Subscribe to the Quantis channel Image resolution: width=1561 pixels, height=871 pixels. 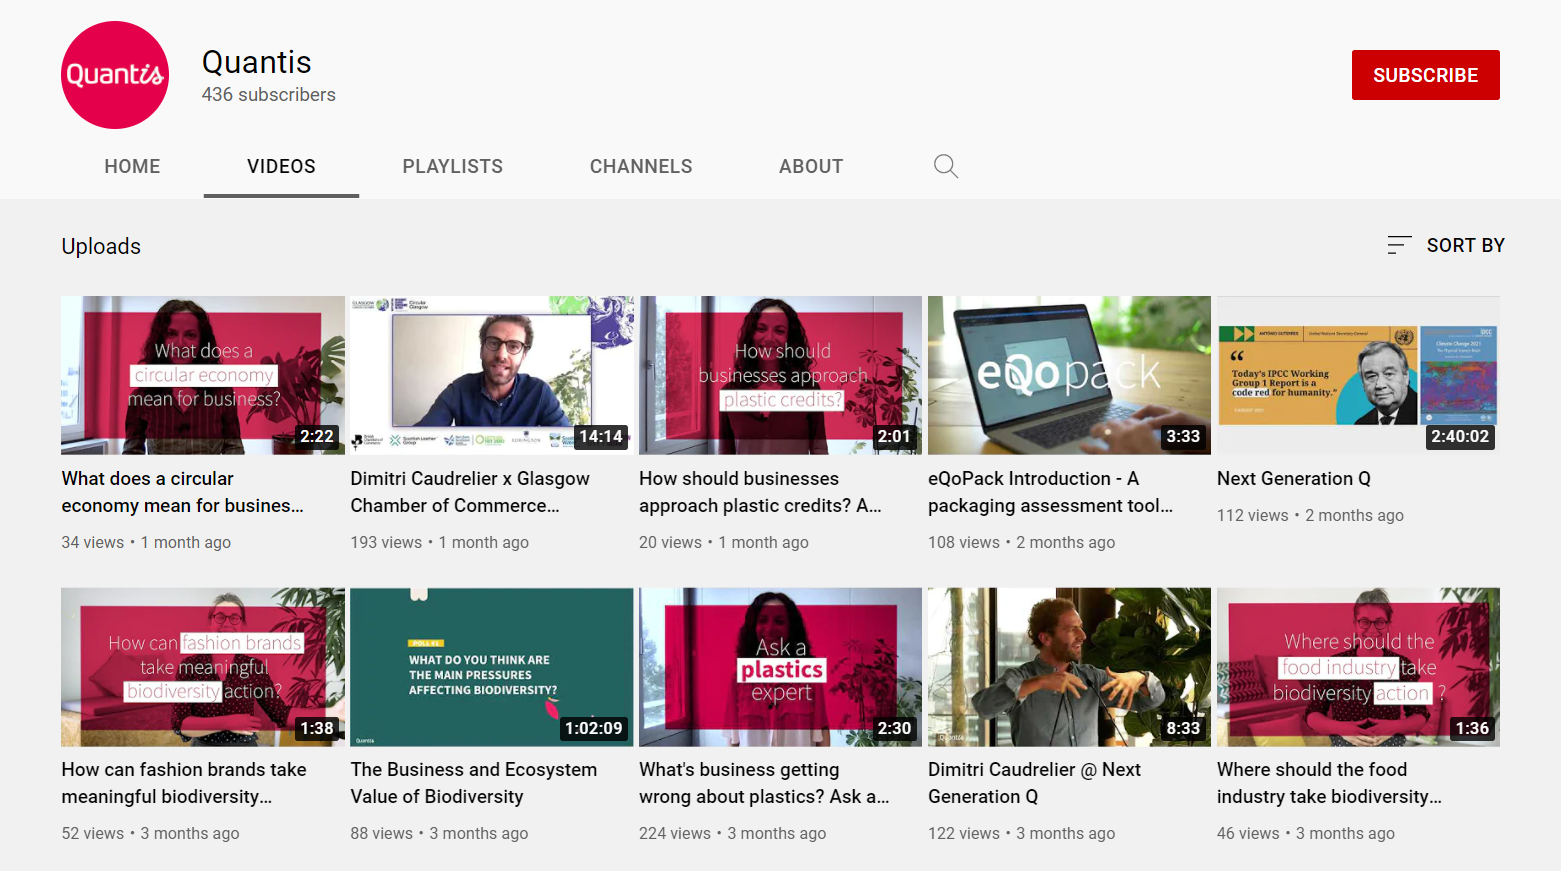pyautogui.click(x=1425, y=75)
